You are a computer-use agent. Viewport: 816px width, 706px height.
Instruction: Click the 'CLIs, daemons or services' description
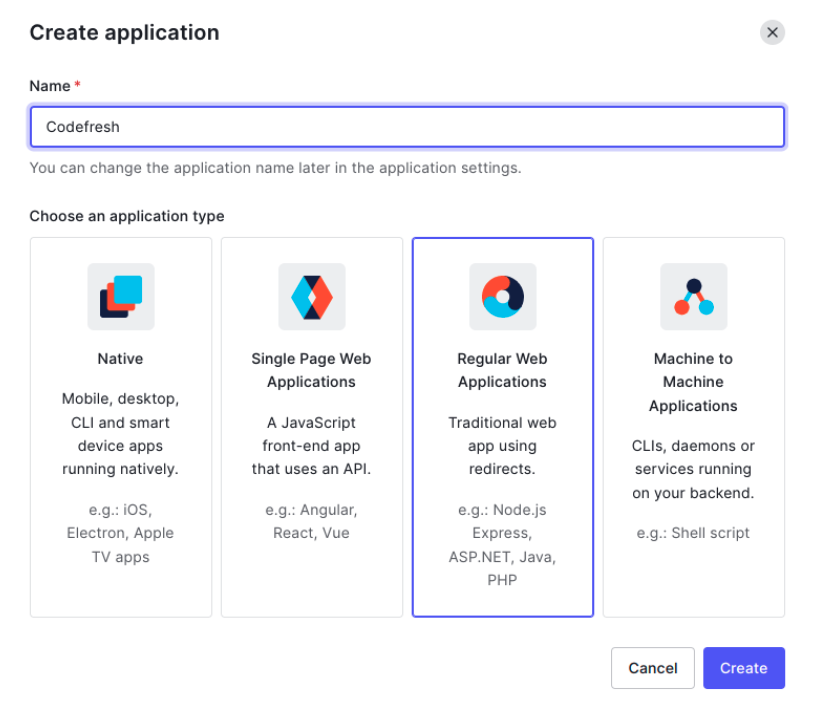pyautogui.click(x=693, y=469)
